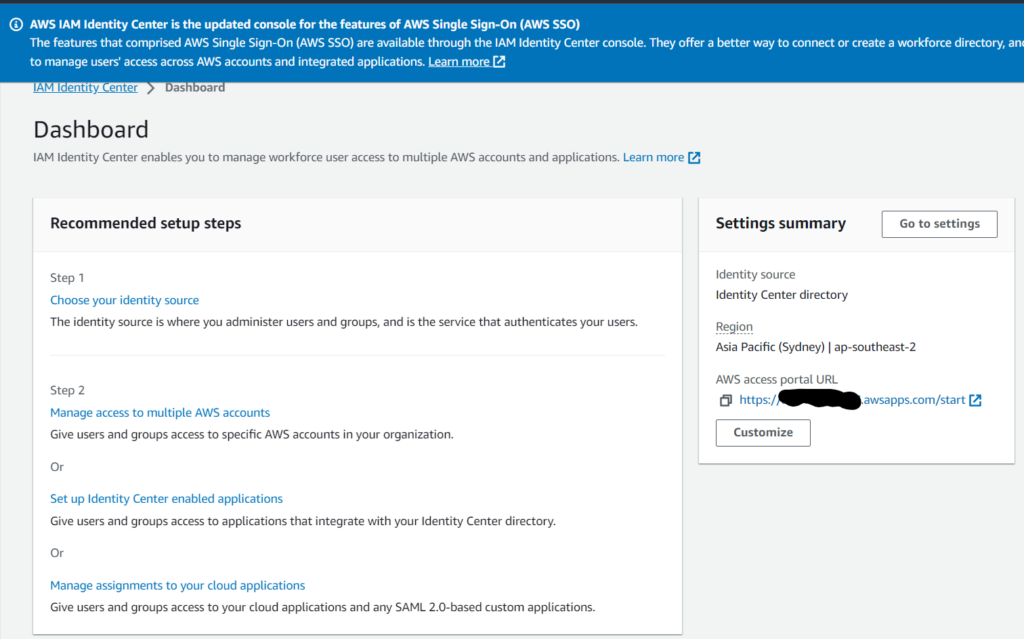Screen dimensions: 1024x639
Task: Open the banner's Learn more link
Action: point(459,62)
